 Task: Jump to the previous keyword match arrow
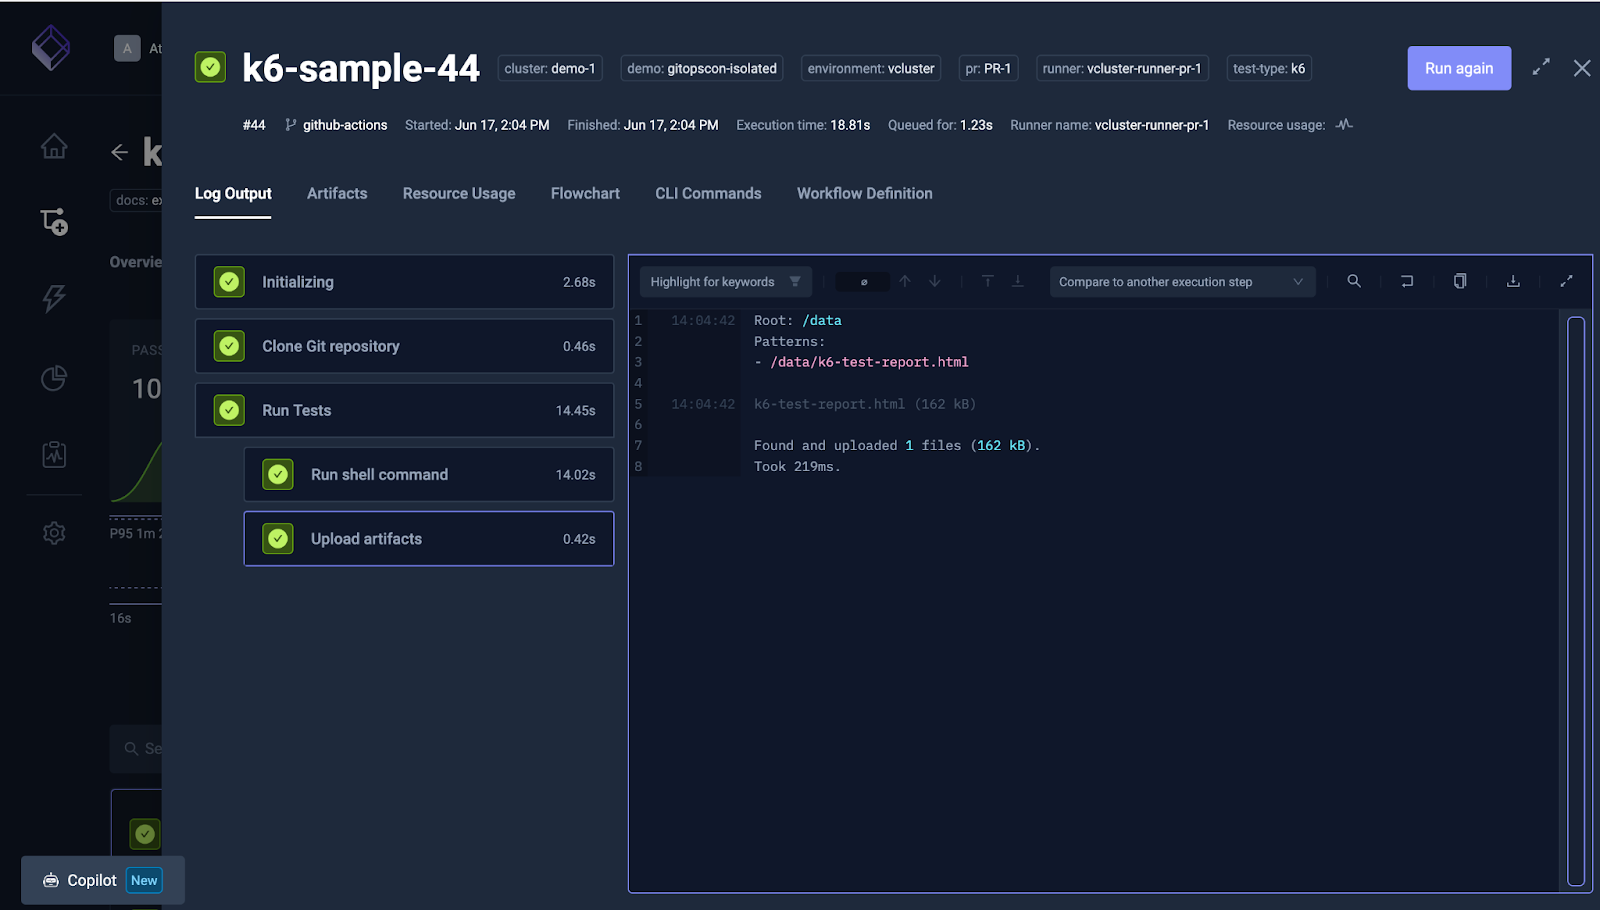pyautogui.click(x=905, y=281)
